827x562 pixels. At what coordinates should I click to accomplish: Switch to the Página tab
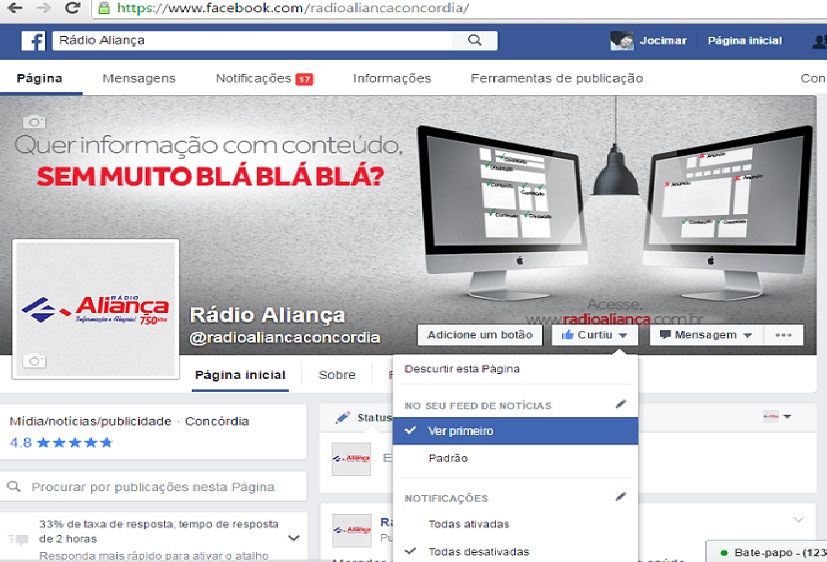click(40, 79)
